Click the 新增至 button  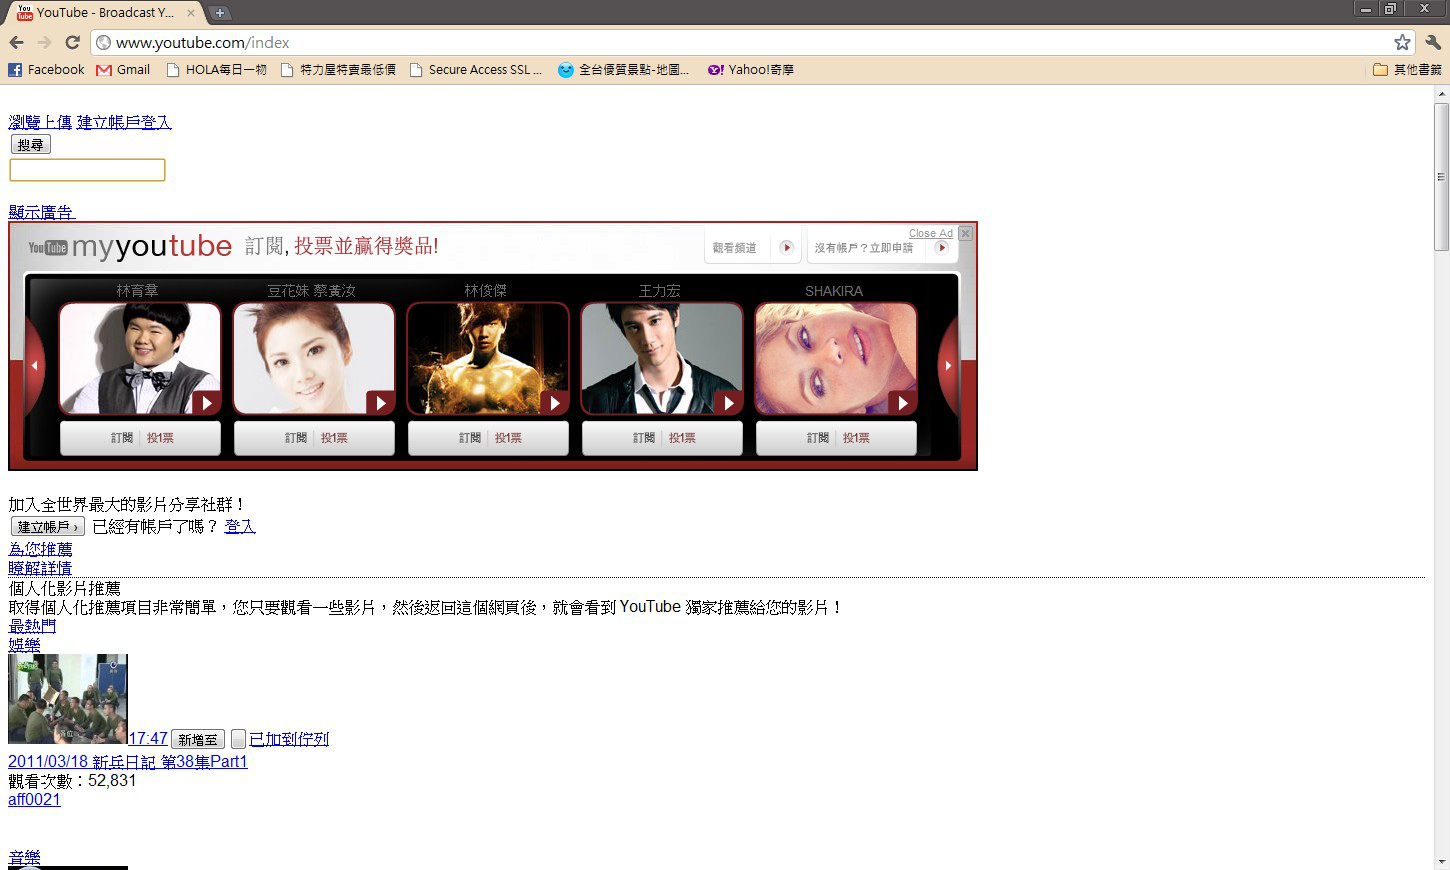tap(198, 740)
